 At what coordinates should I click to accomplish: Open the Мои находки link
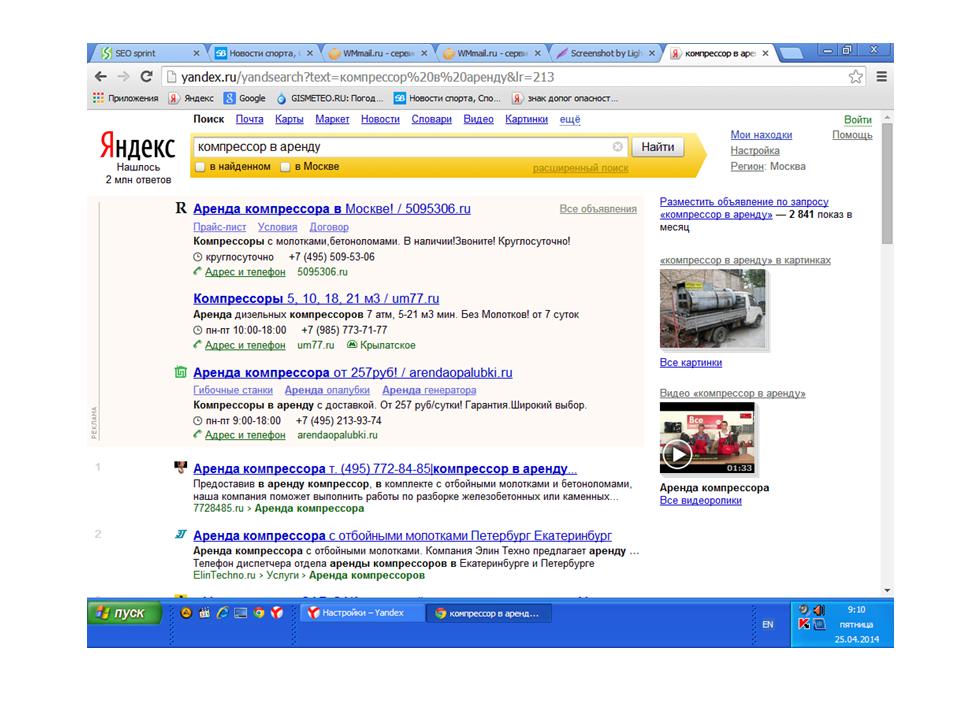coord(761,135)
